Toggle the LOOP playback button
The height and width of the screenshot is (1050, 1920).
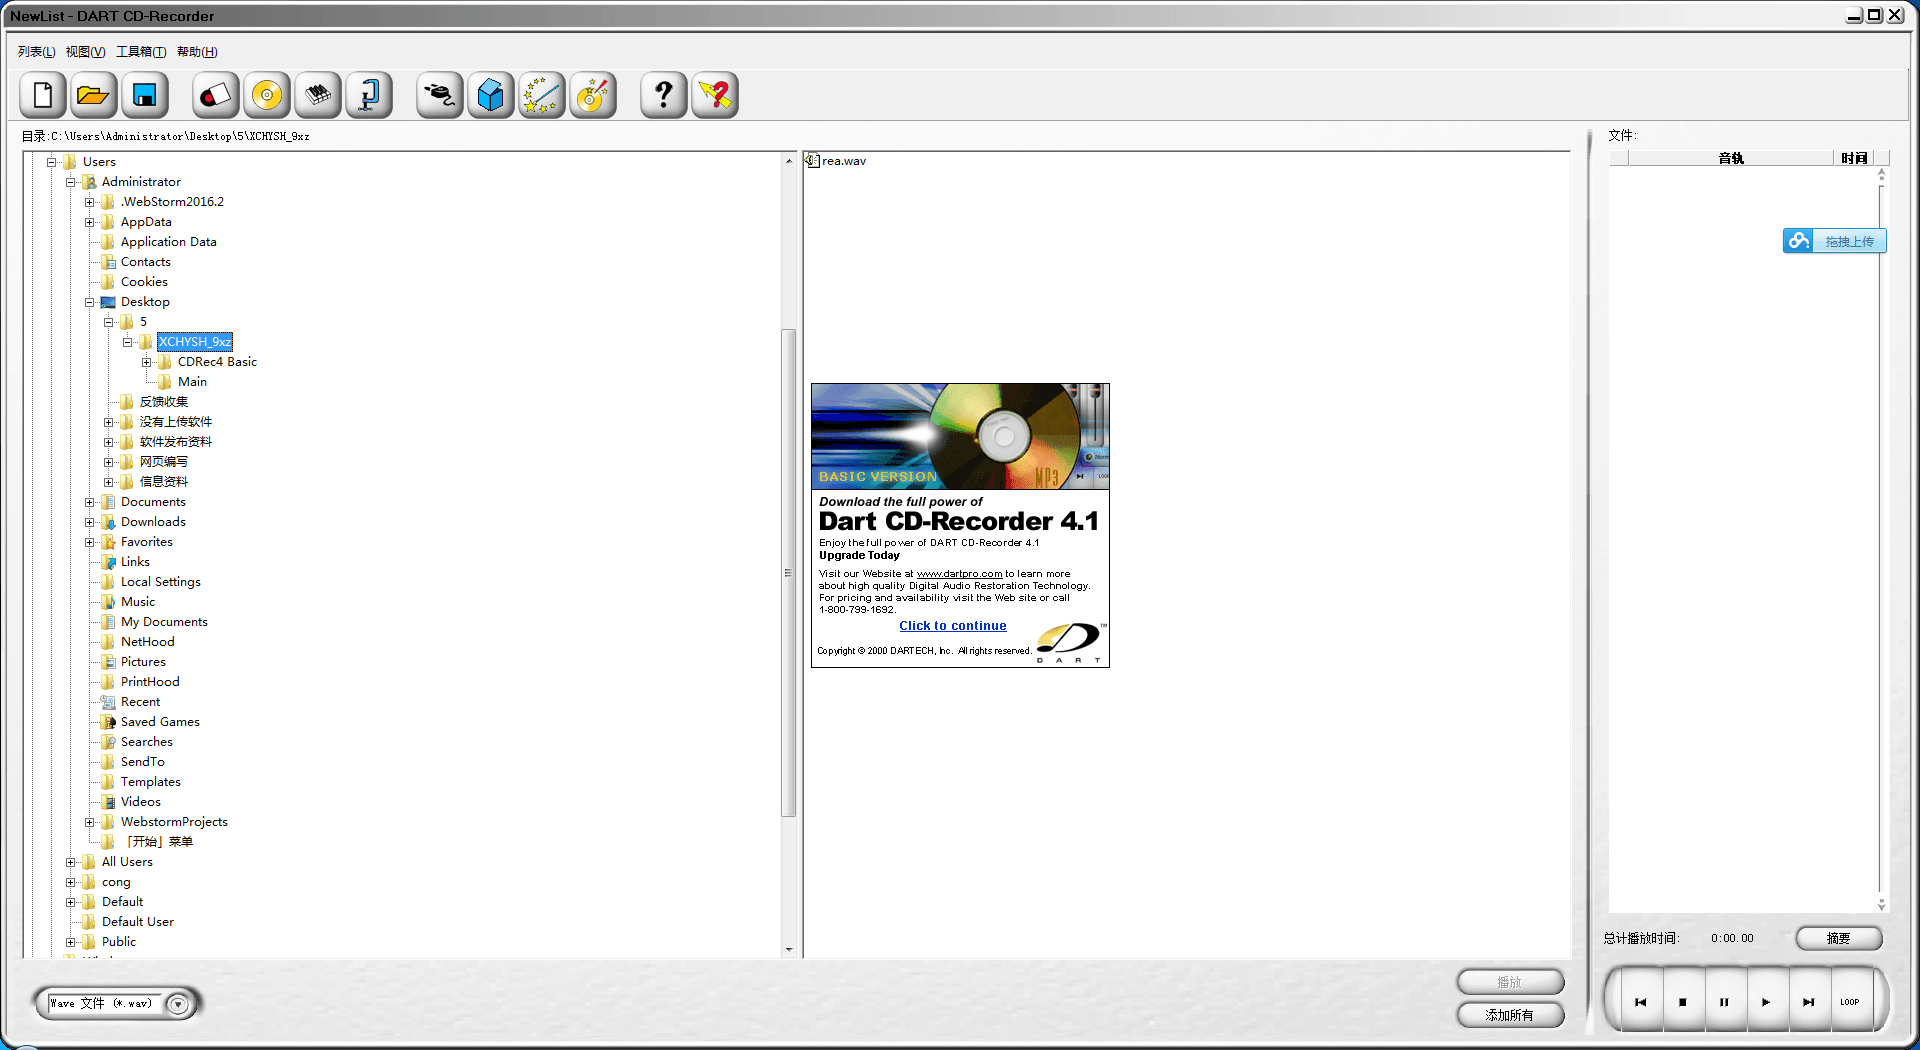pos(1849,1002)
